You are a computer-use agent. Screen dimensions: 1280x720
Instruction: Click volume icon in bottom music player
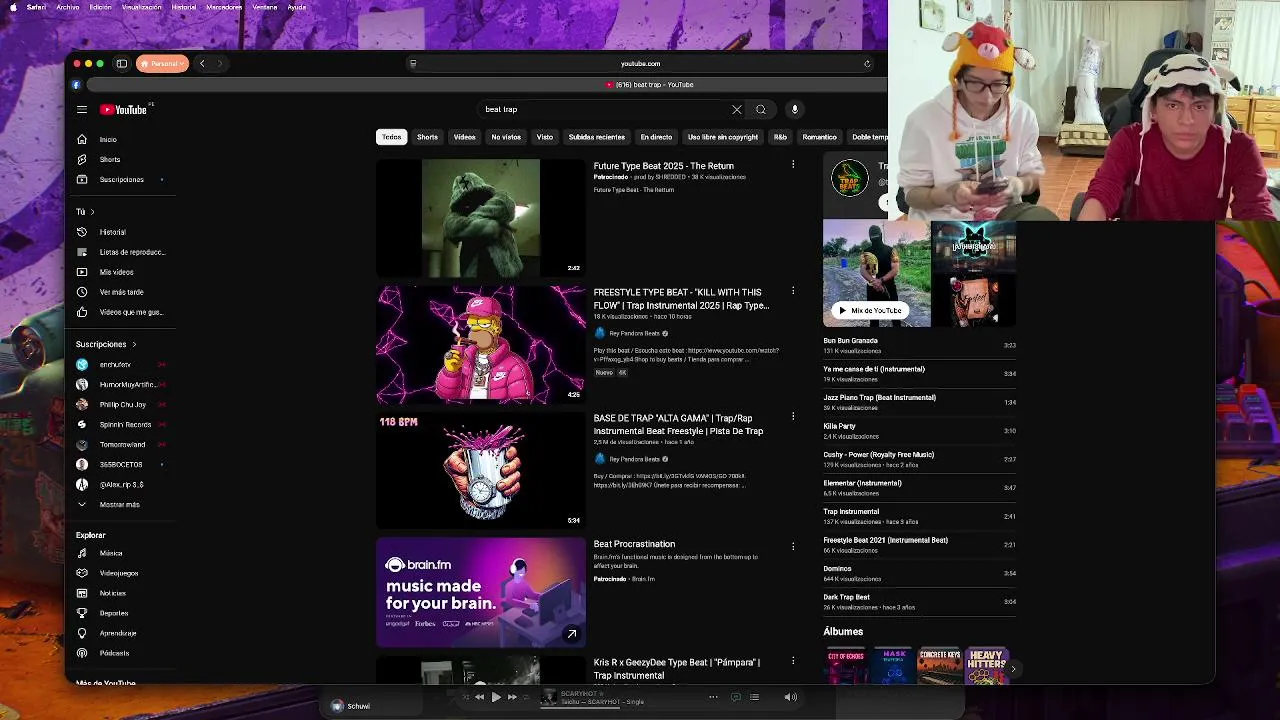(x=790, y=697)
